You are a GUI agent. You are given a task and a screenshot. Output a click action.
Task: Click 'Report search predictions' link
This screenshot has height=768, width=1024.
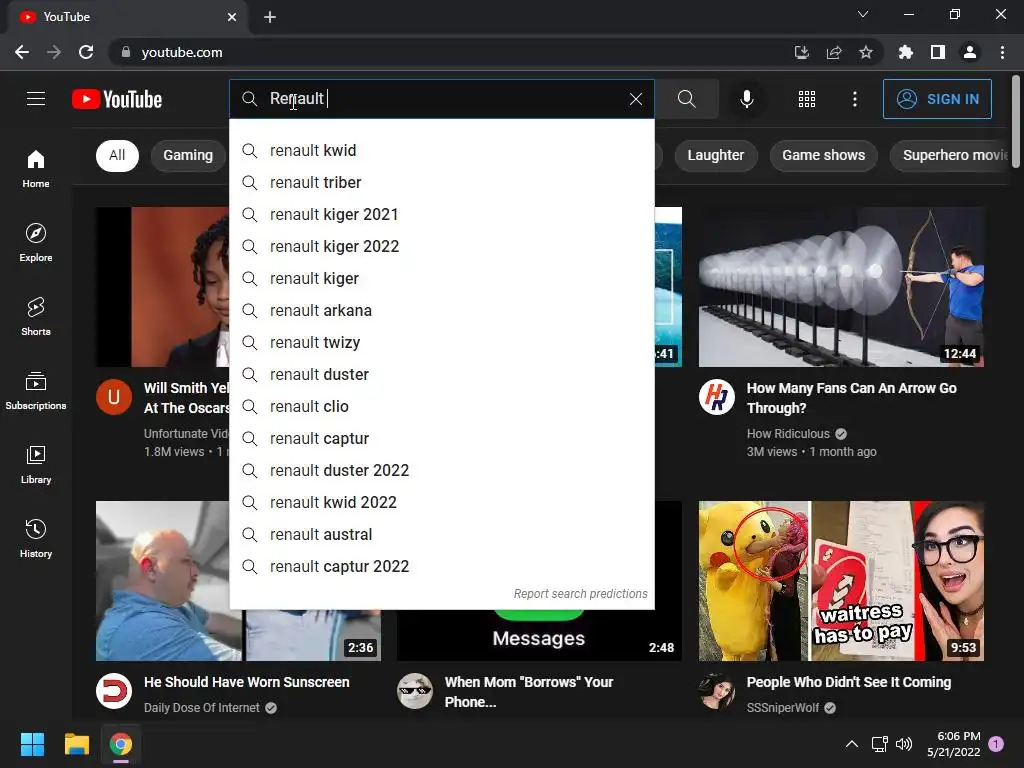(581, 594)
